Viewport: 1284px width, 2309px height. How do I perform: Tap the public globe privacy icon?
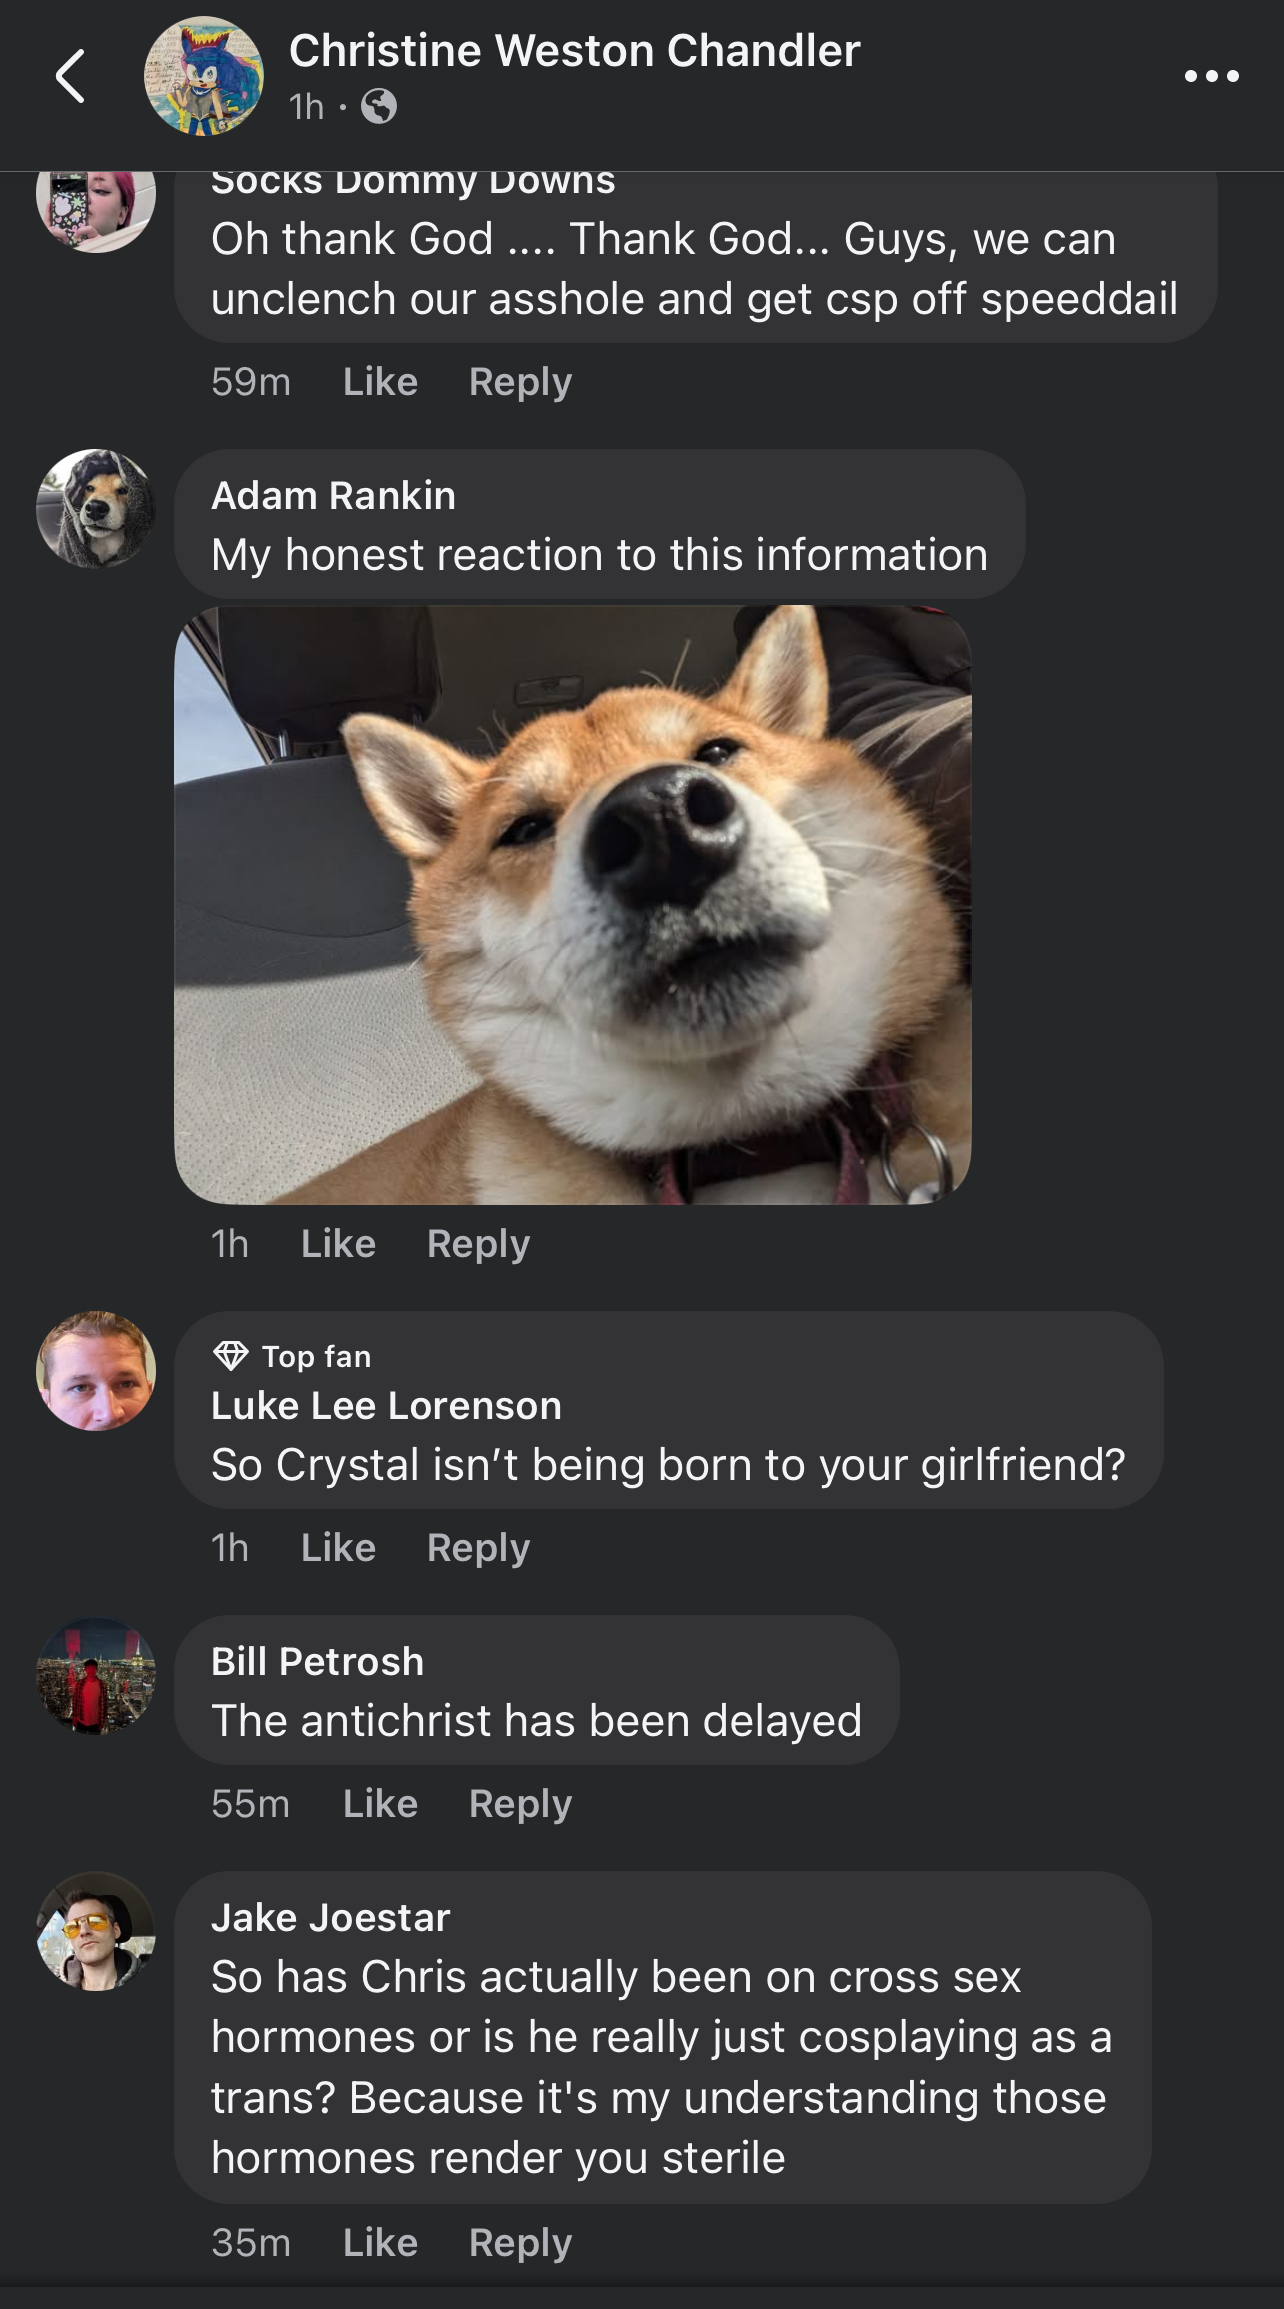pos(378,106)
